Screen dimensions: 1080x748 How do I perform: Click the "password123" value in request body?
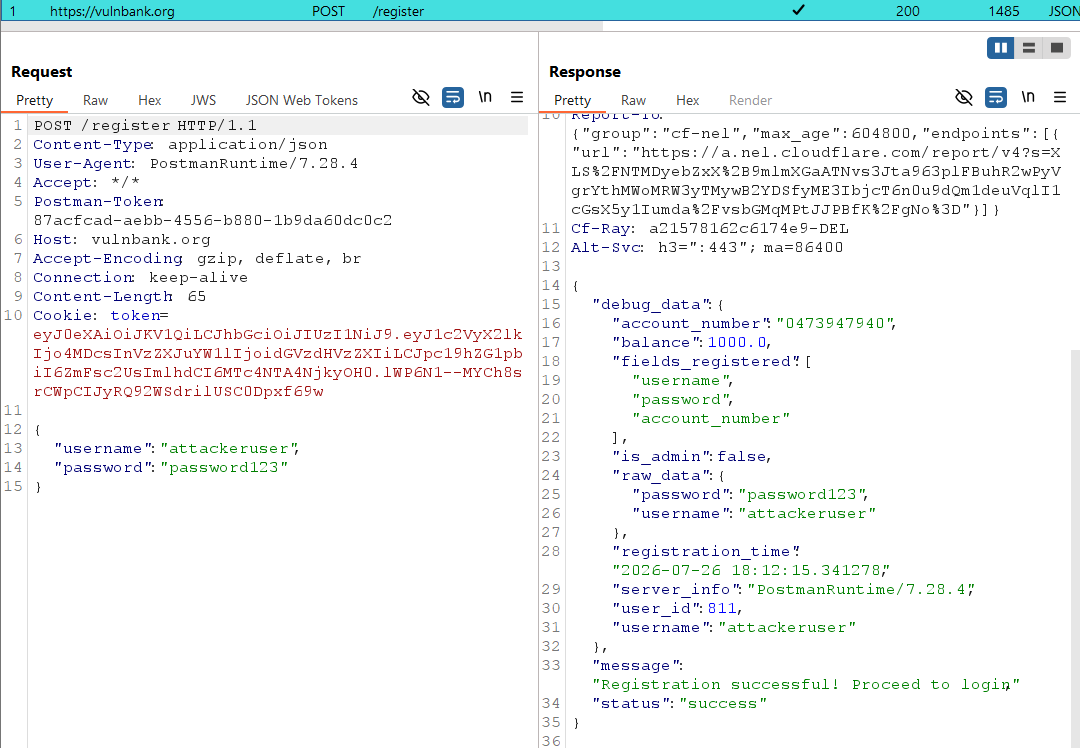224,468
